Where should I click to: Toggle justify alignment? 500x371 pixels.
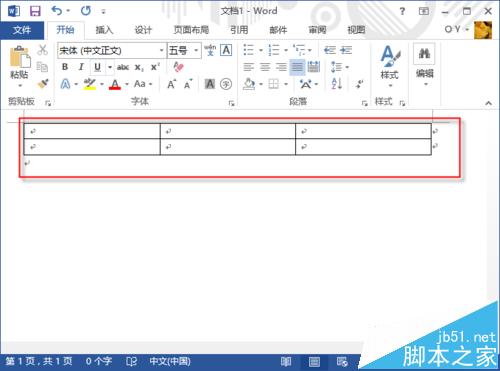coord(297,67)
